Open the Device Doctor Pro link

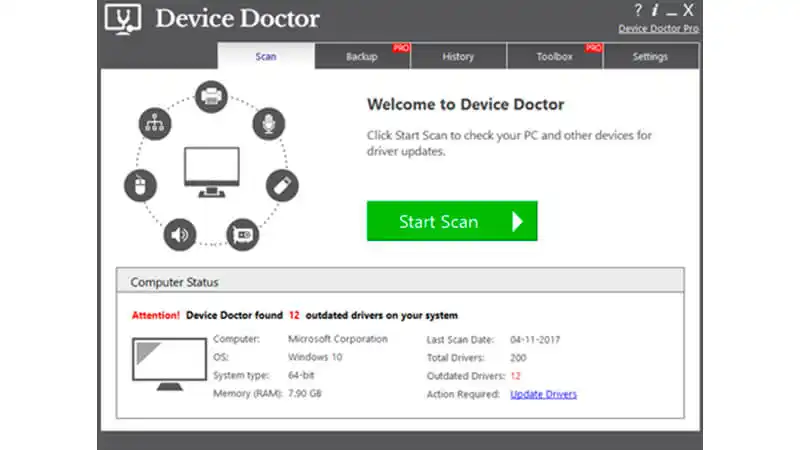pyautogui.click(x=658, y=29)
